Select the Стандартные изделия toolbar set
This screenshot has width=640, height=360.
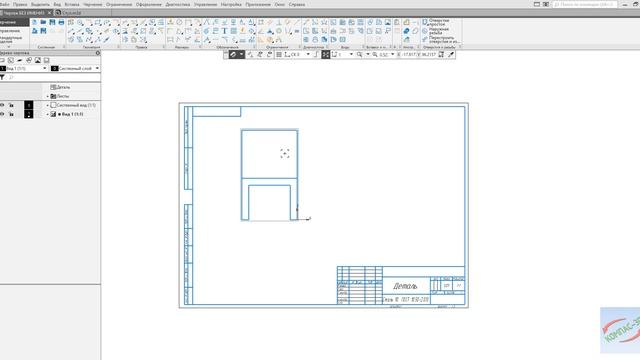pyautogui.click(x=11, y=40)
